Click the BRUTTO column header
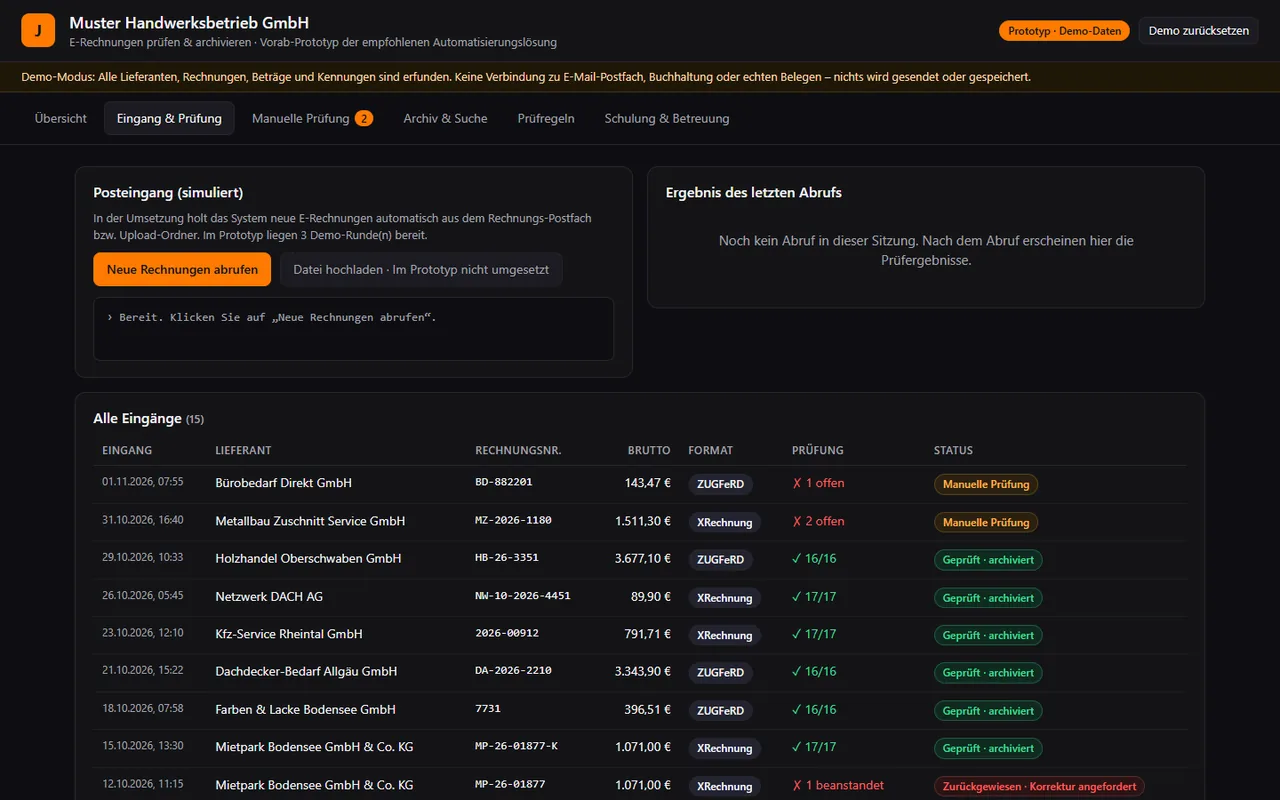 tap(649, 451)
